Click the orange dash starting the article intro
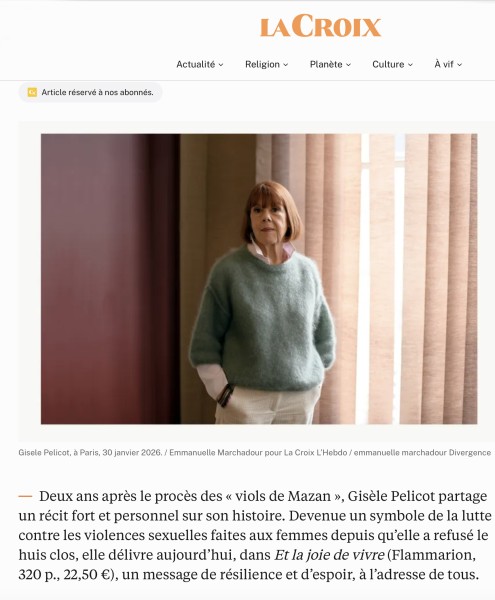Image resolution: width=495 pixels, height=600 pixels. 25,496
